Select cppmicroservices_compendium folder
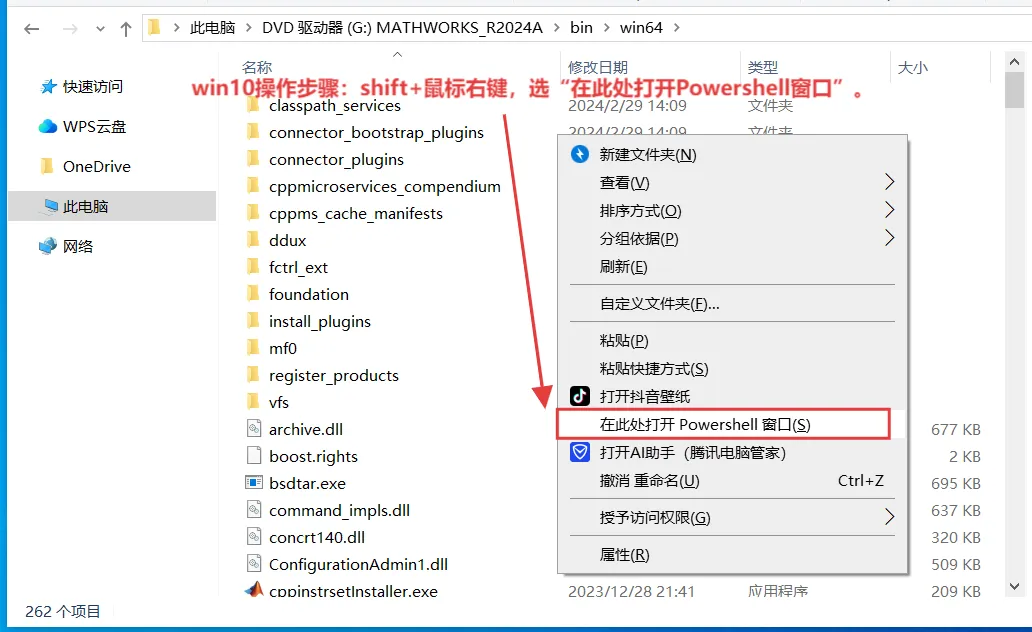The image size is (1032, 632). 384,186
